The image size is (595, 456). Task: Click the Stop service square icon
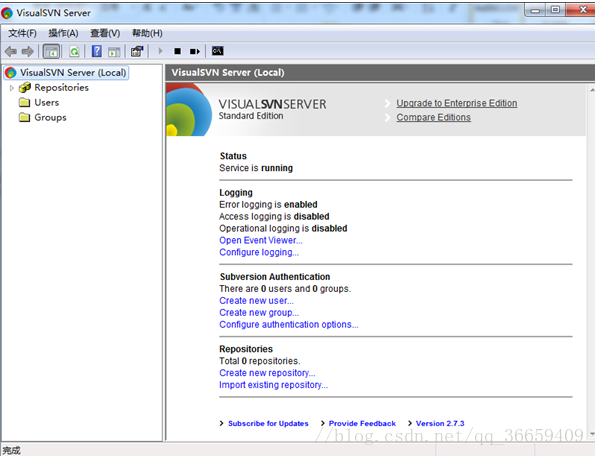[177, 51]
